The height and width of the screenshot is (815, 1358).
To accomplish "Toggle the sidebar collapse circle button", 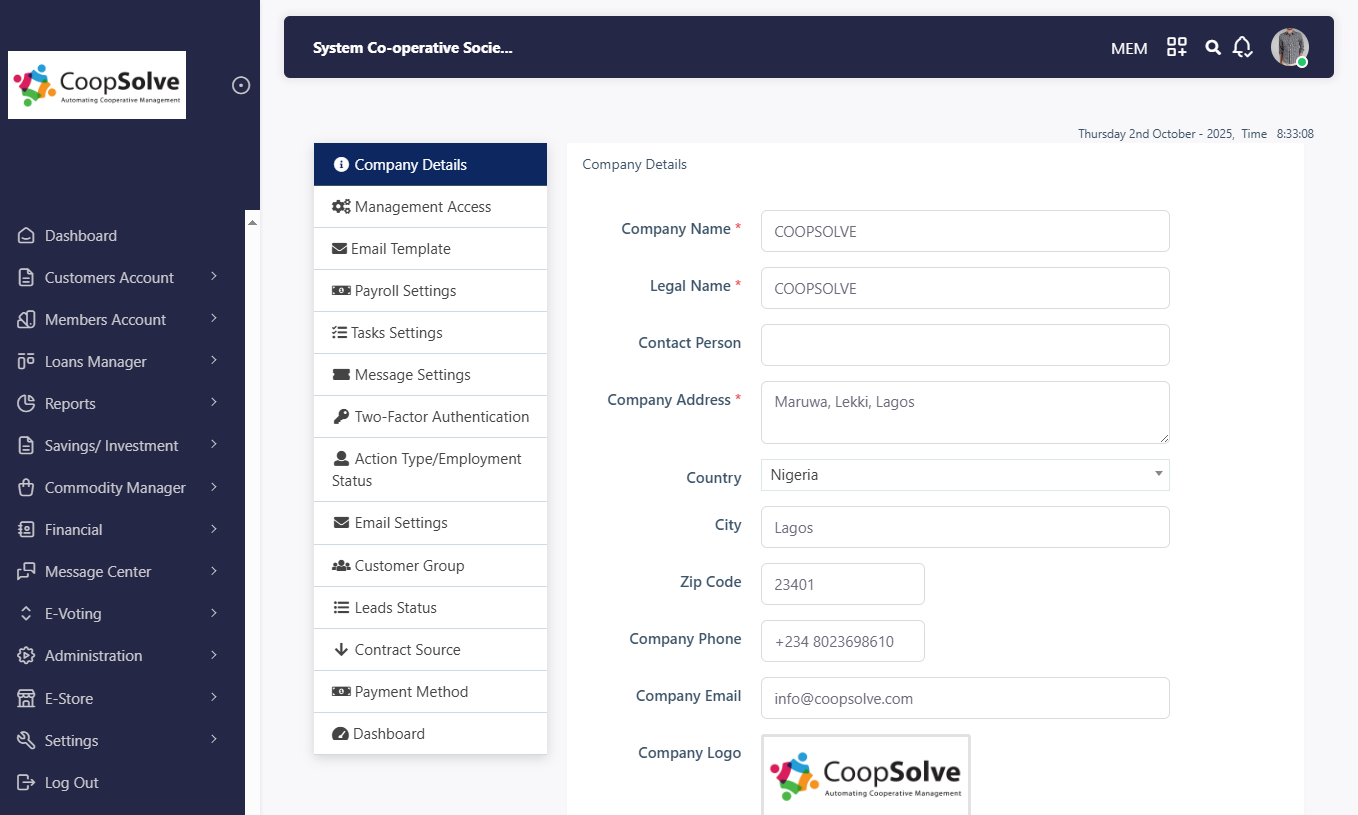I will (241, 85).
